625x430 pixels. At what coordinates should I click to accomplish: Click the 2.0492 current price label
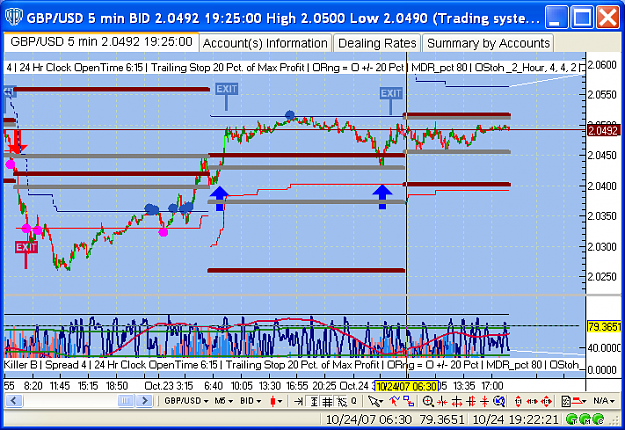[603, 131]
